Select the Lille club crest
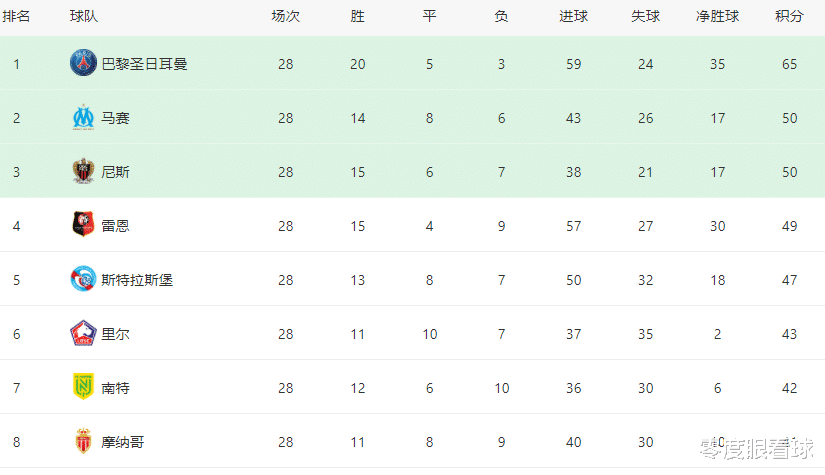Viewport: 825px width, 475px height. 83,333
